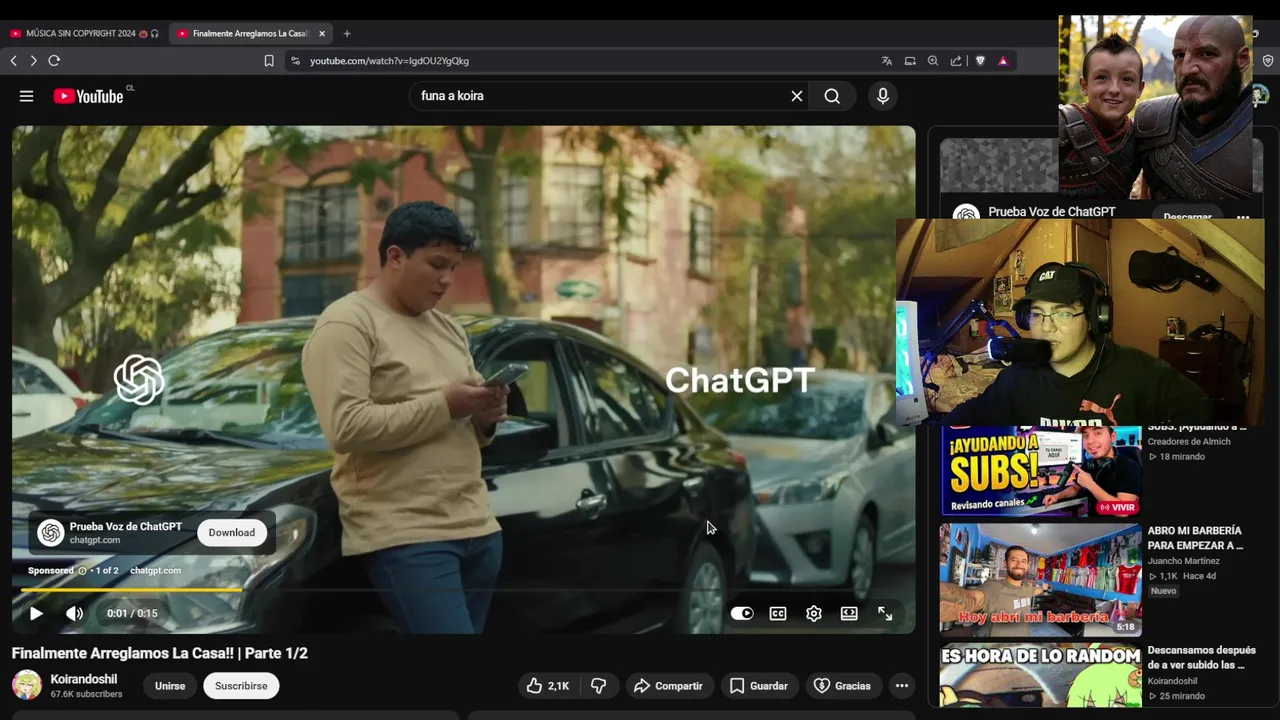Toggle closed captions CC button
Screen dimensions: 1280x720
point(778,613)
